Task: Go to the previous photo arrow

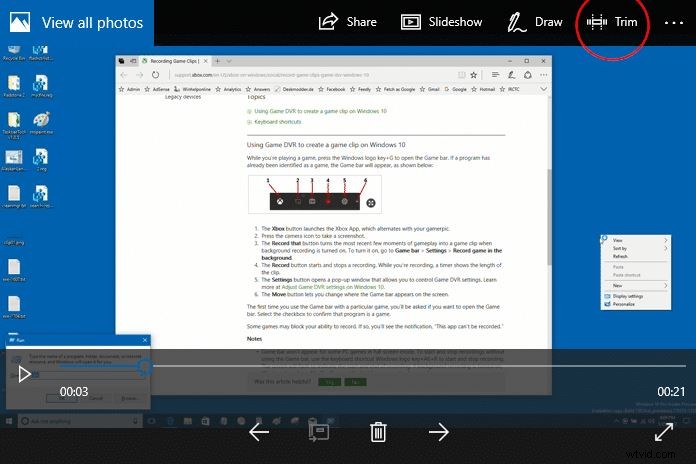Action: (x=259, y=432)
